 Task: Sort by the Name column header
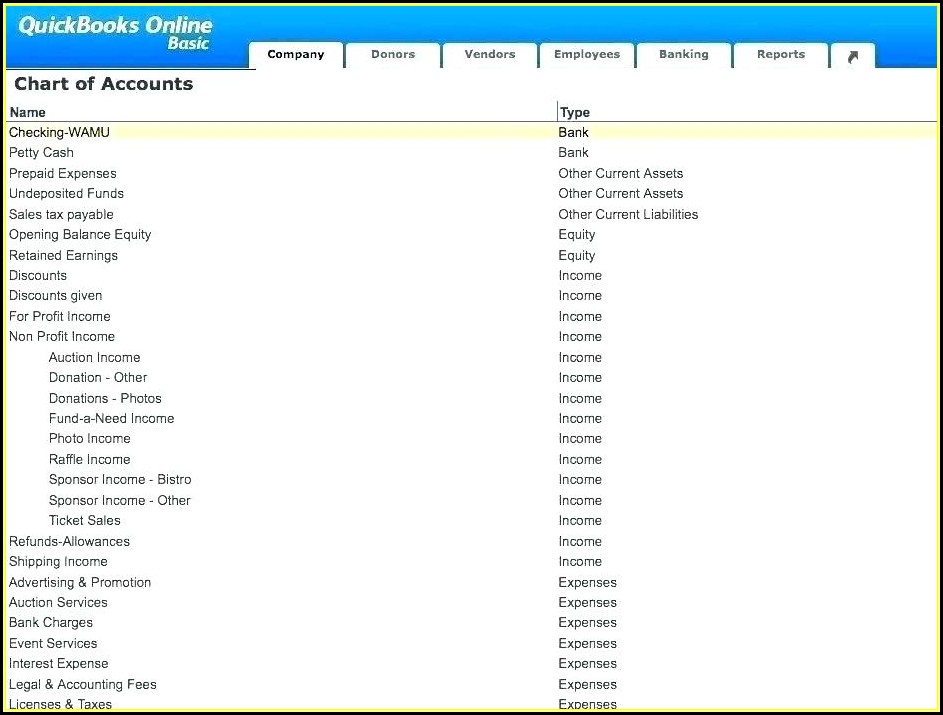[x=28, y=112]
